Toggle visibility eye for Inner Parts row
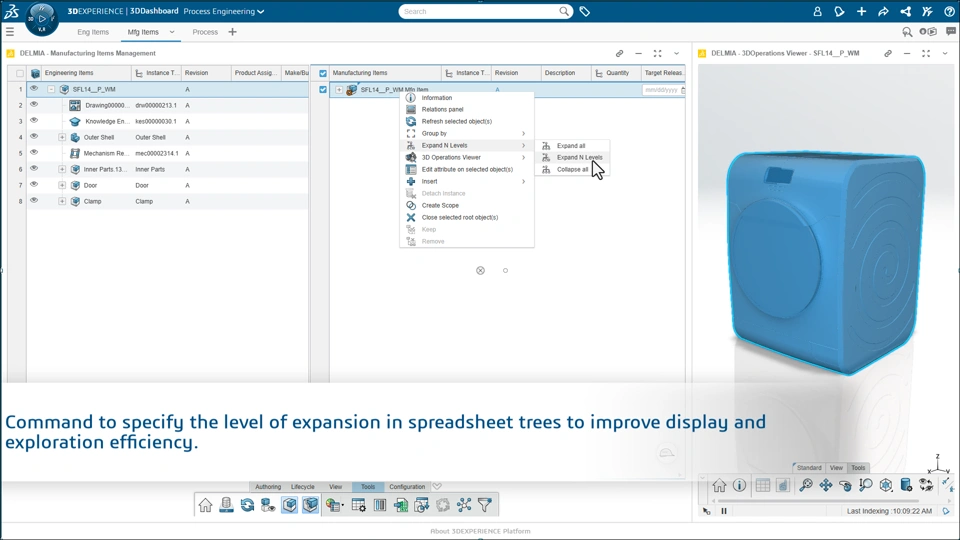Image resolution: width=960 pixels, height=540 pixels. 34,168
